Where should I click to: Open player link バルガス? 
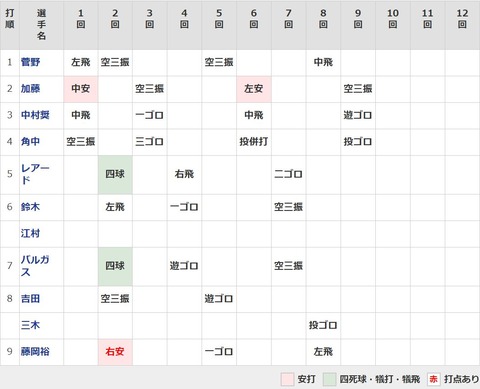pyautogui.click(x=35, y=266)
